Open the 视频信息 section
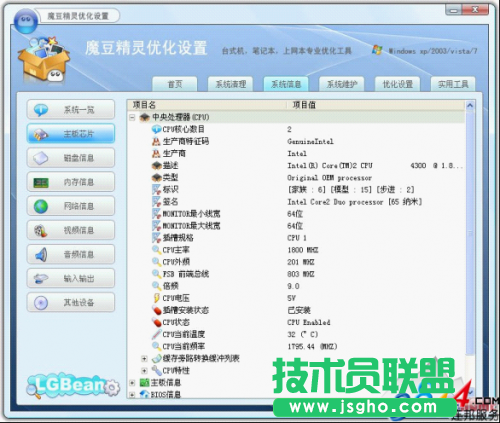This screenshot has width=500, height=423. point(71,230)
